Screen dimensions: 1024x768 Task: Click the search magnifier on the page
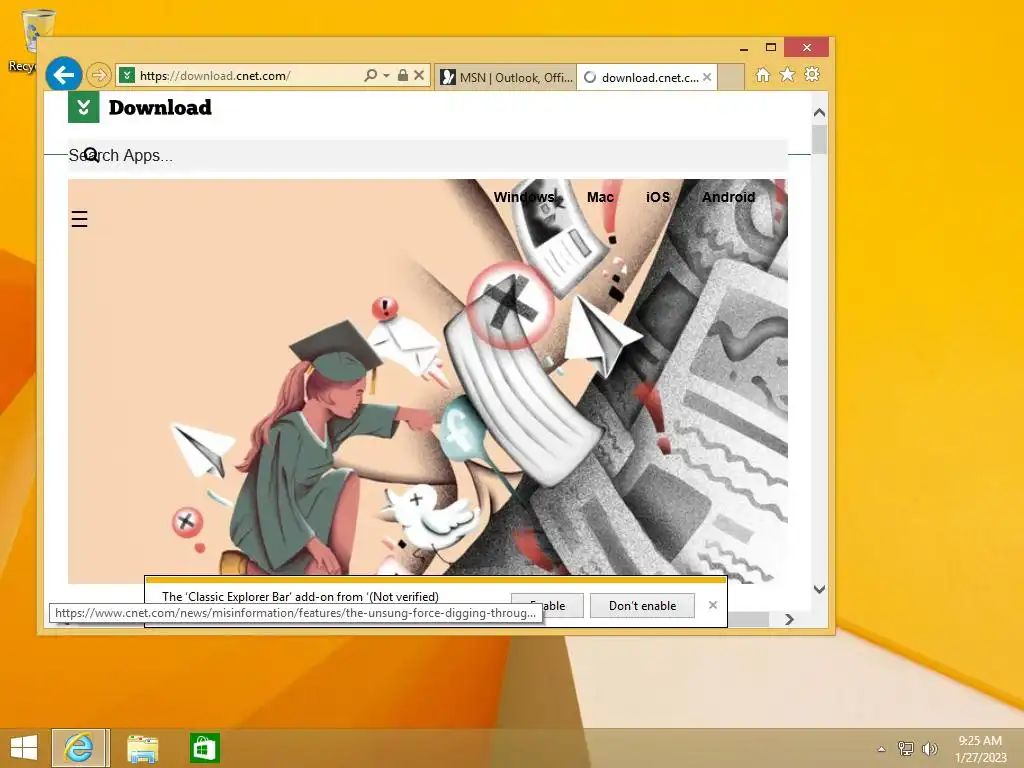coord(91,155)
